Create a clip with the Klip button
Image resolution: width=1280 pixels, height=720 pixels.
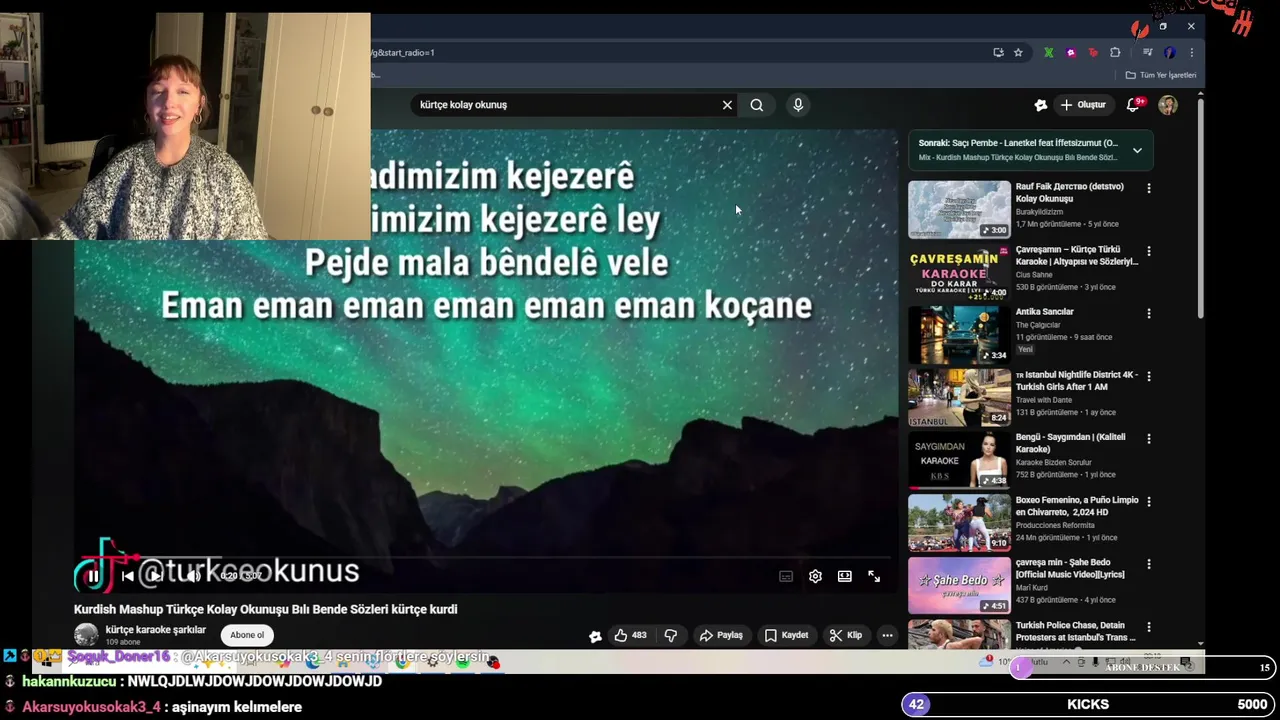(846, 635)
